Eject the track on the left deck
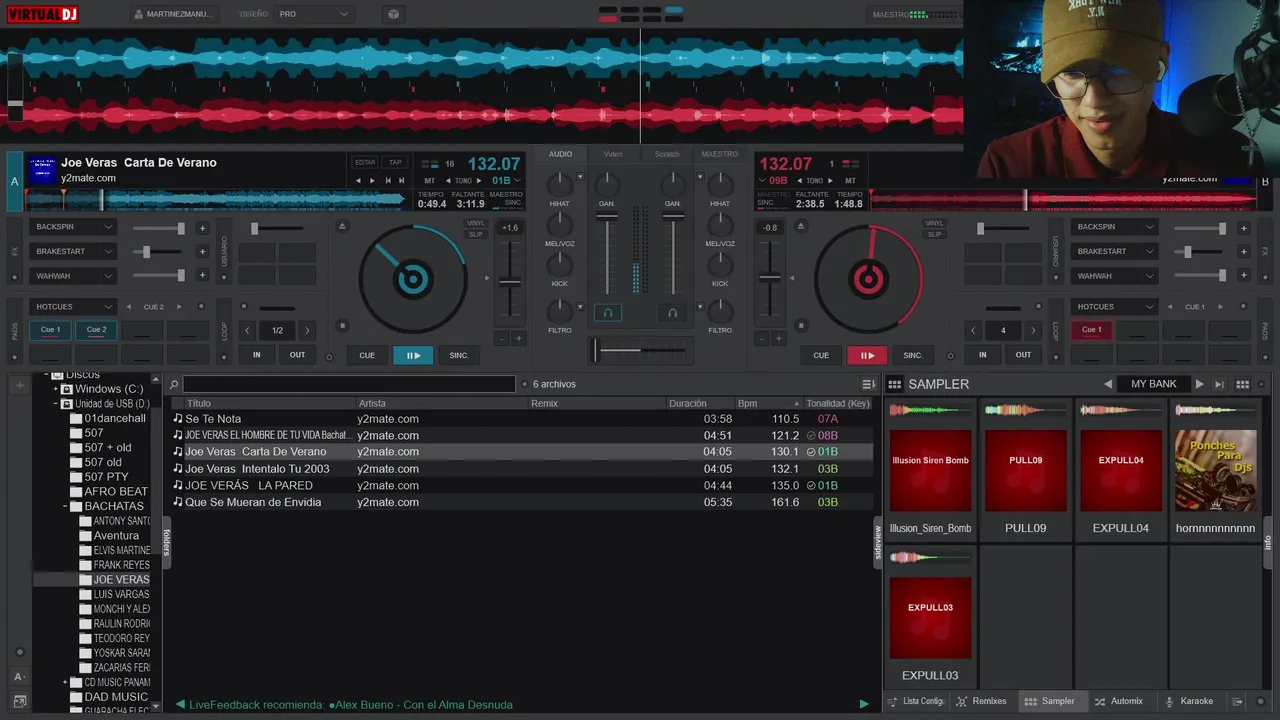Viewport: 1280px width, 720px height. pos(342,226)
